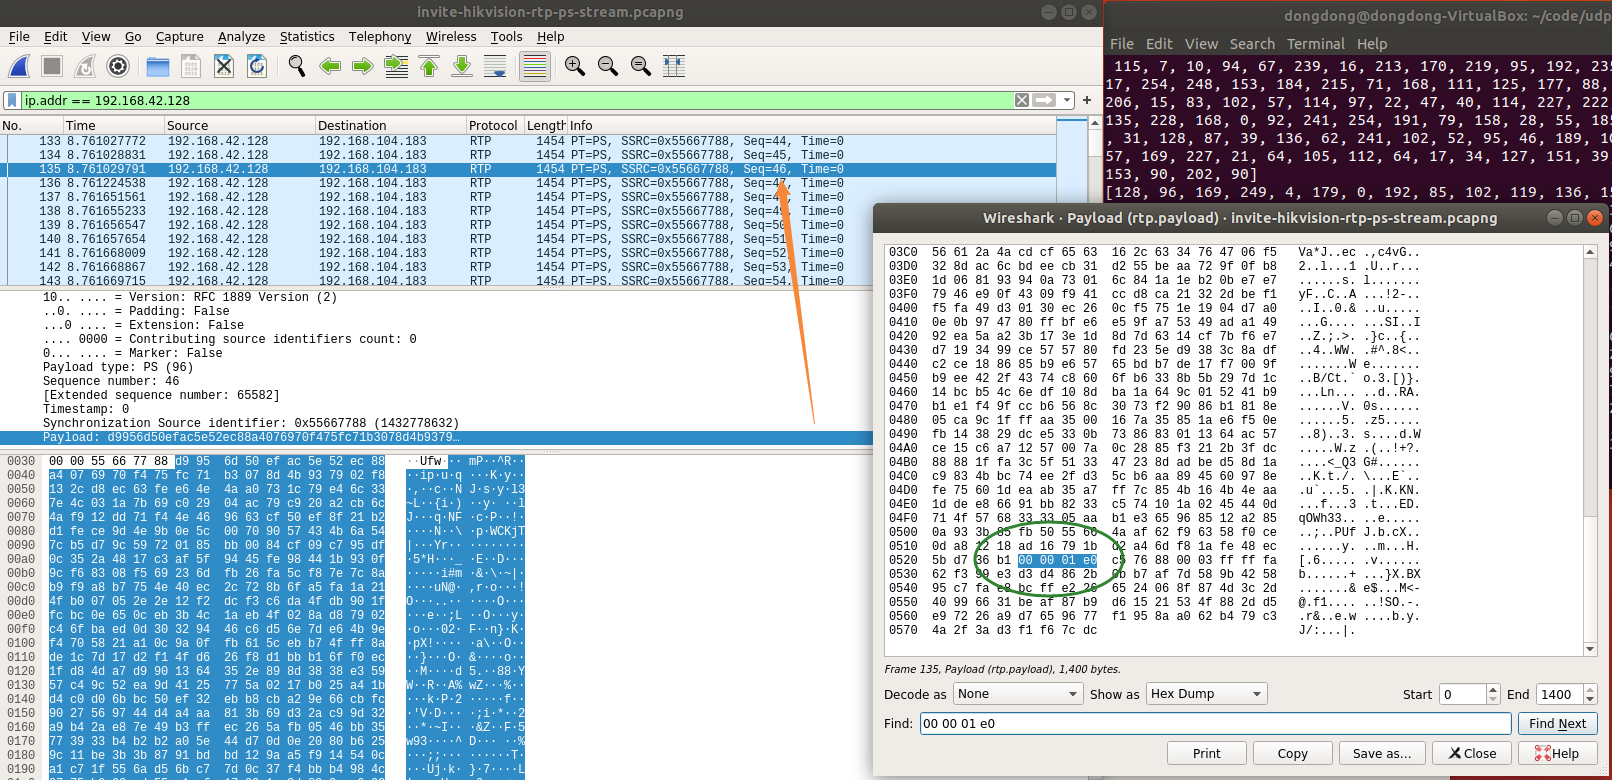
Task: Reload this capture file
Action: [257, 66]
